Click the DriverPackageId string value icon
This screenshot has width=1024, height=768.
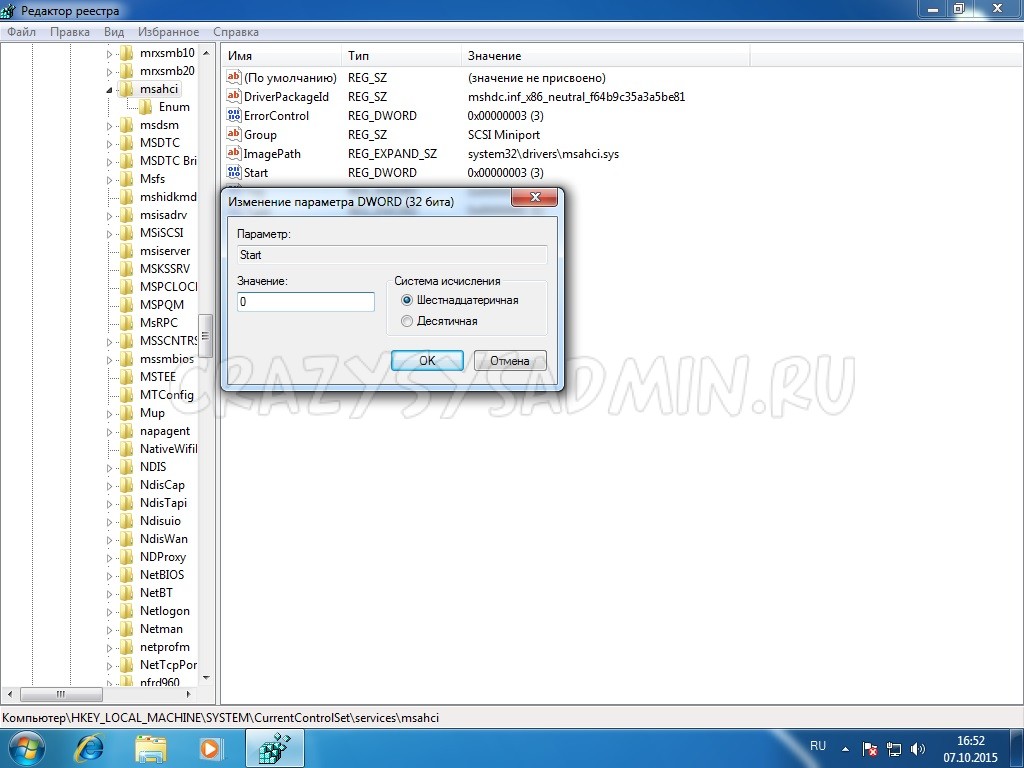coord(235,97)
